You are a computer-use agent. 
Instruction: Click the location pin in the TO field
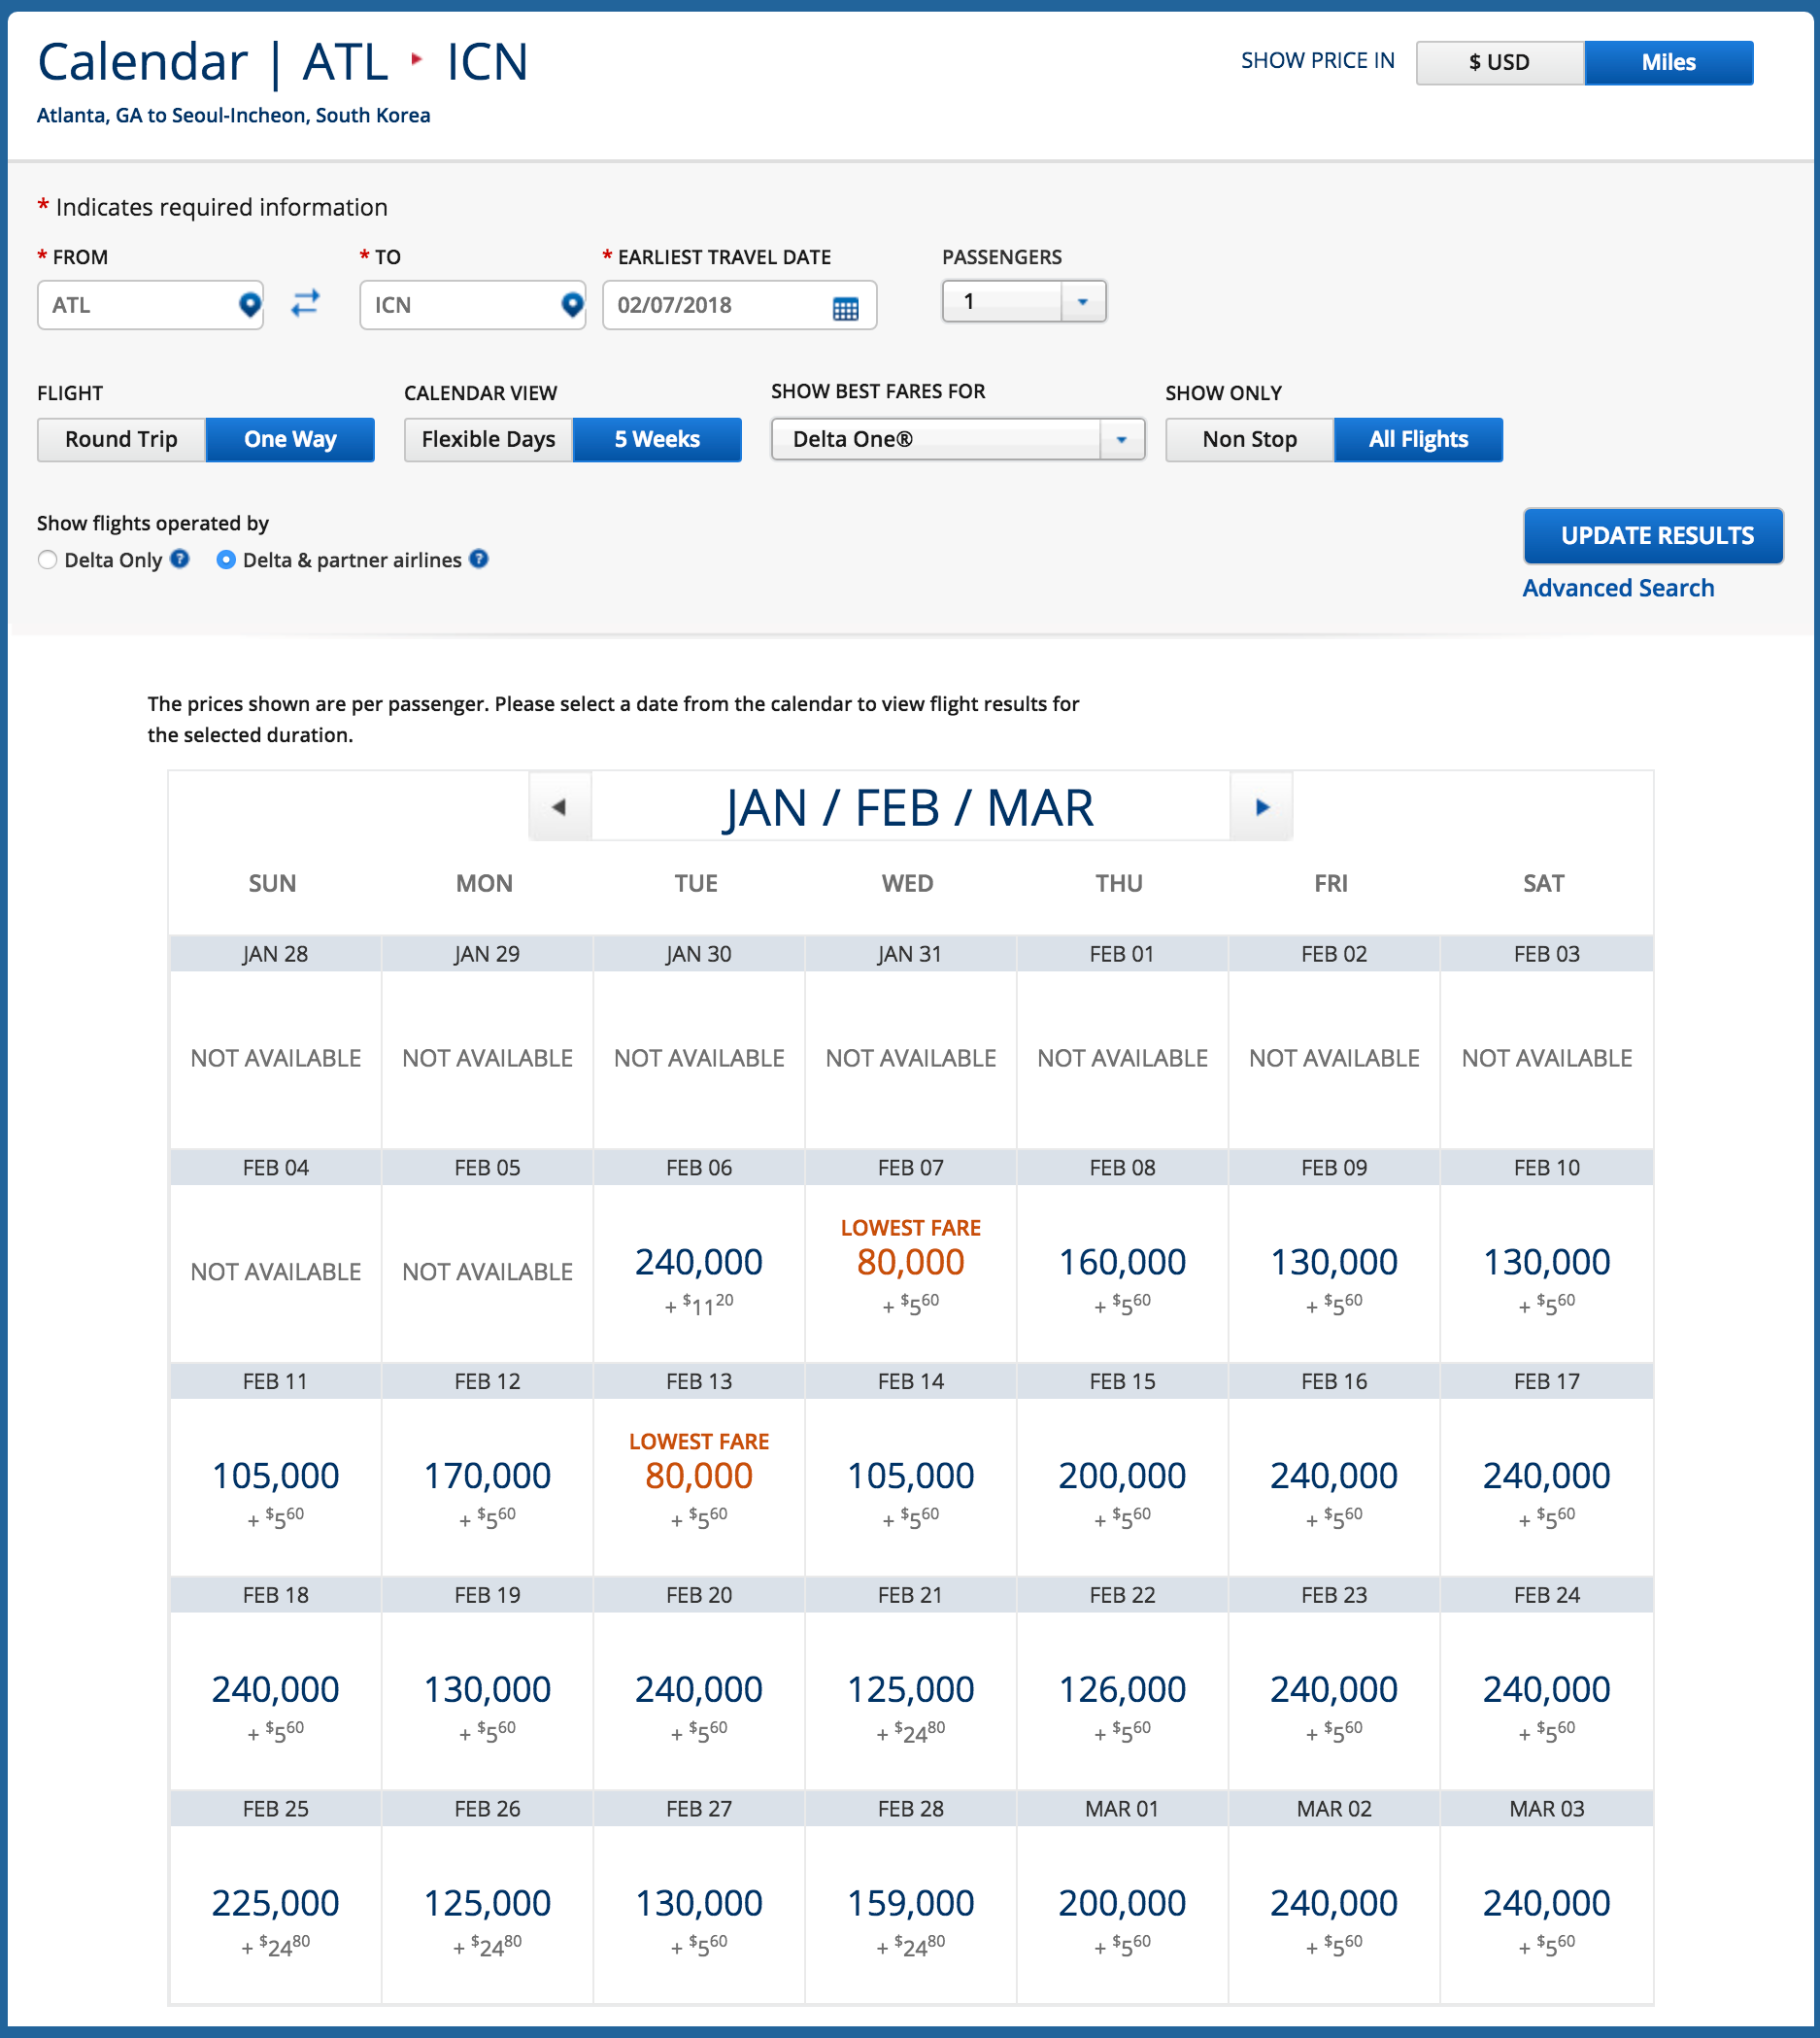571,304
